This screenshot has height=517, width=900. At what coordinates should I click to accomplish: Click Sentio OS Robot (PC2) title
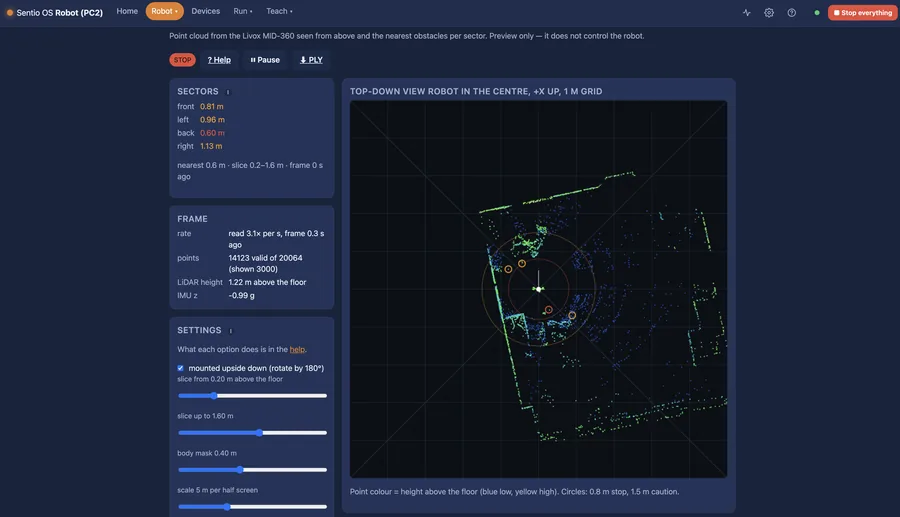coord(60,13)
